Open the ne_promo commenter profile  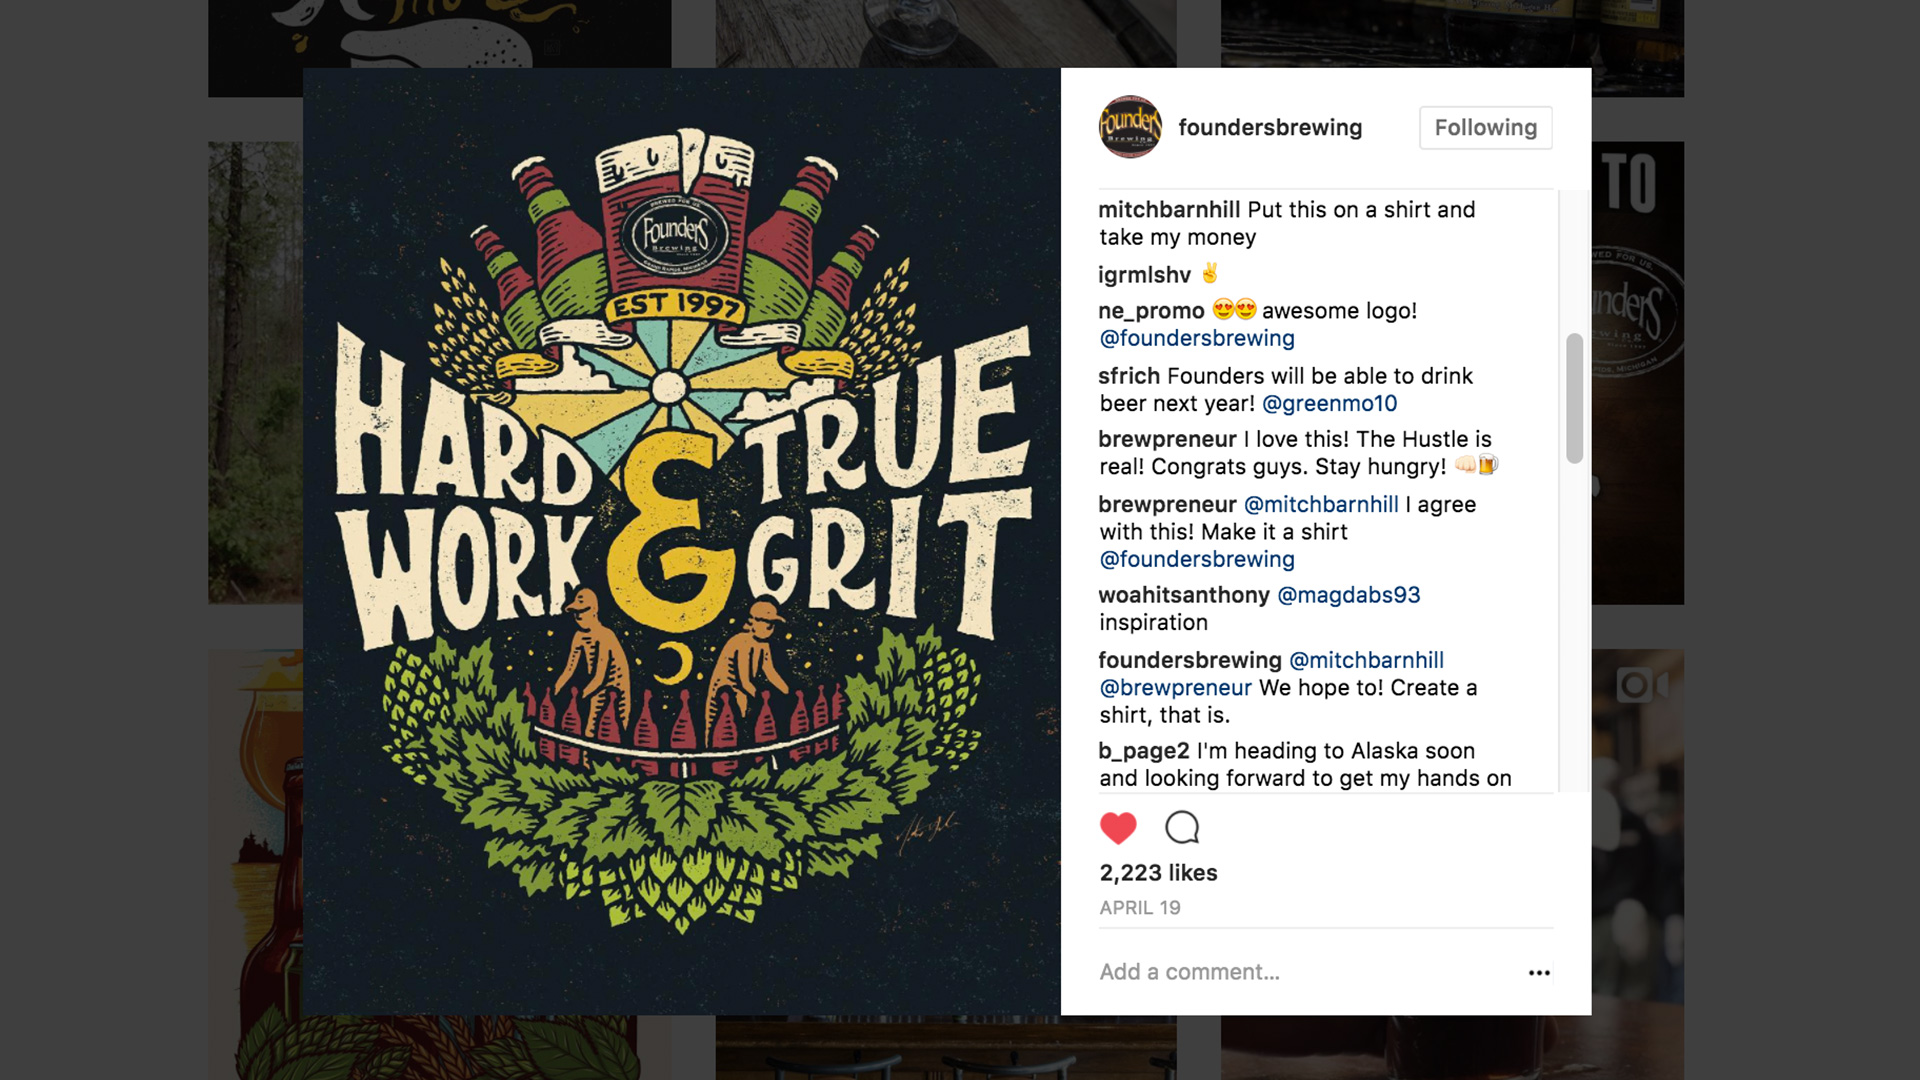[1151, 311]
